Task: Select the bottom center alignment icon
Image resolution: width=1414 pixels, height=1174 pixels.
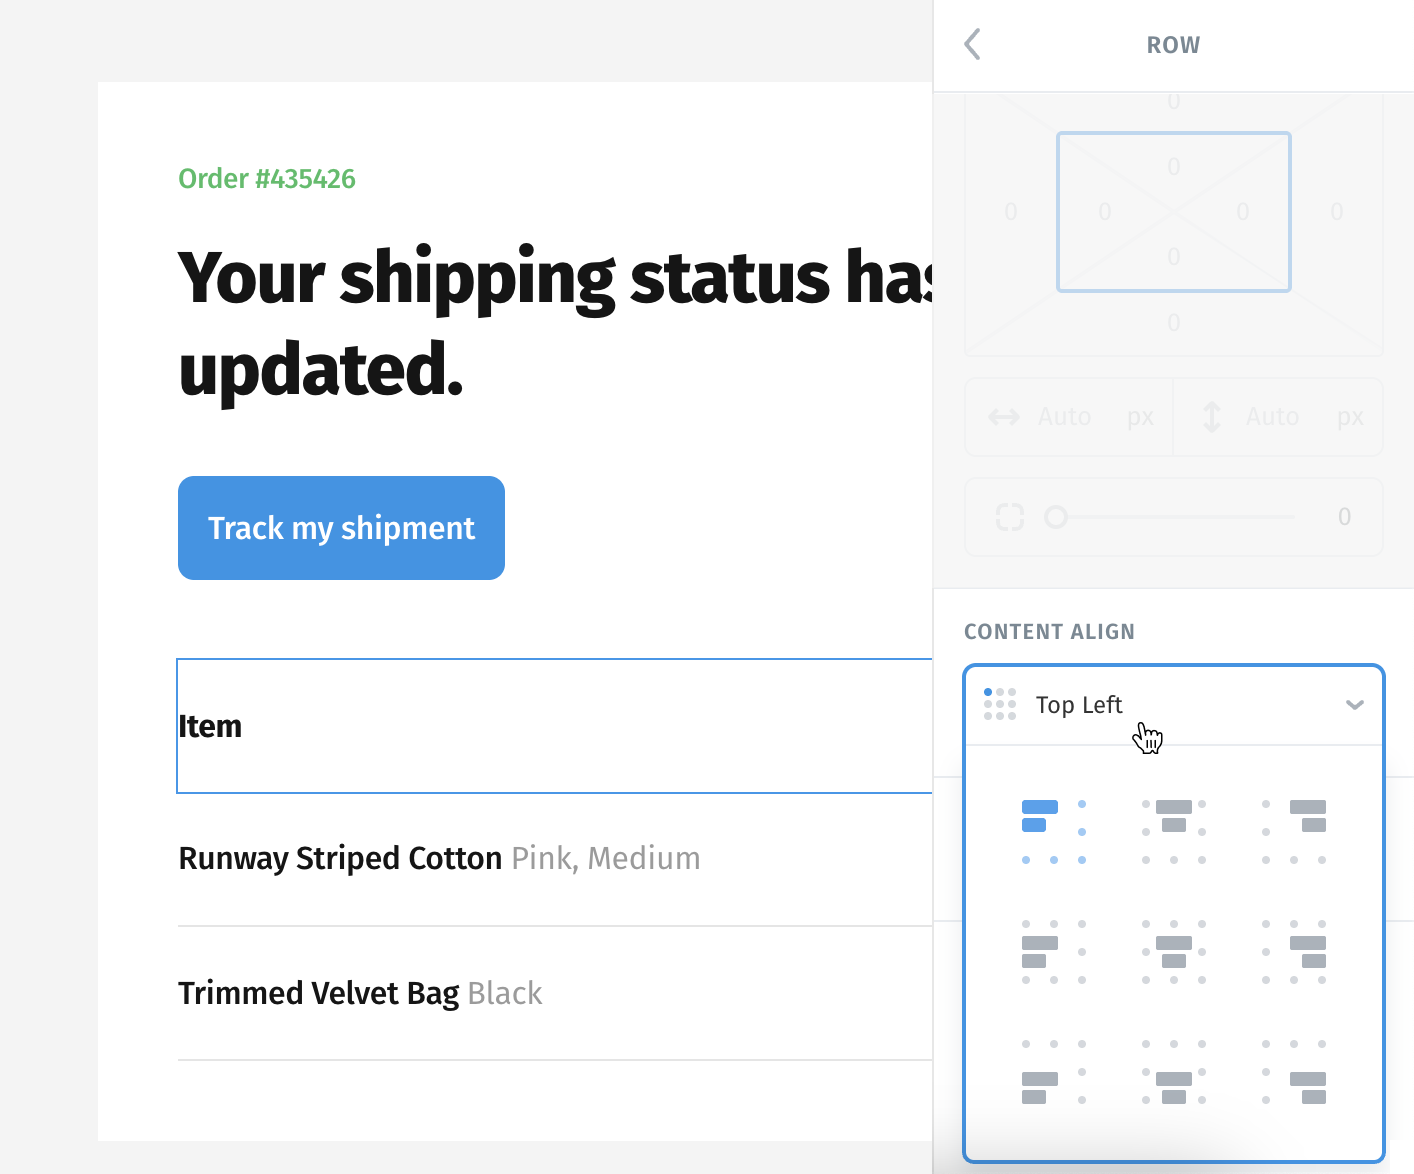Action: (1174, 1071)
